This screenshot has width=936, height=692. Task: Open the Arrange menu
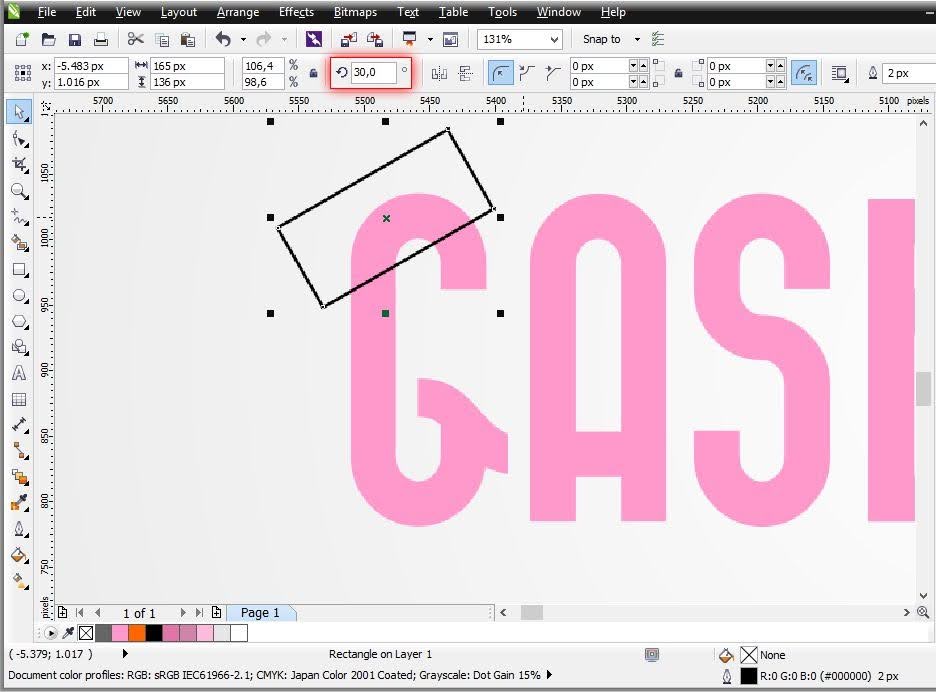pos(238,12)
